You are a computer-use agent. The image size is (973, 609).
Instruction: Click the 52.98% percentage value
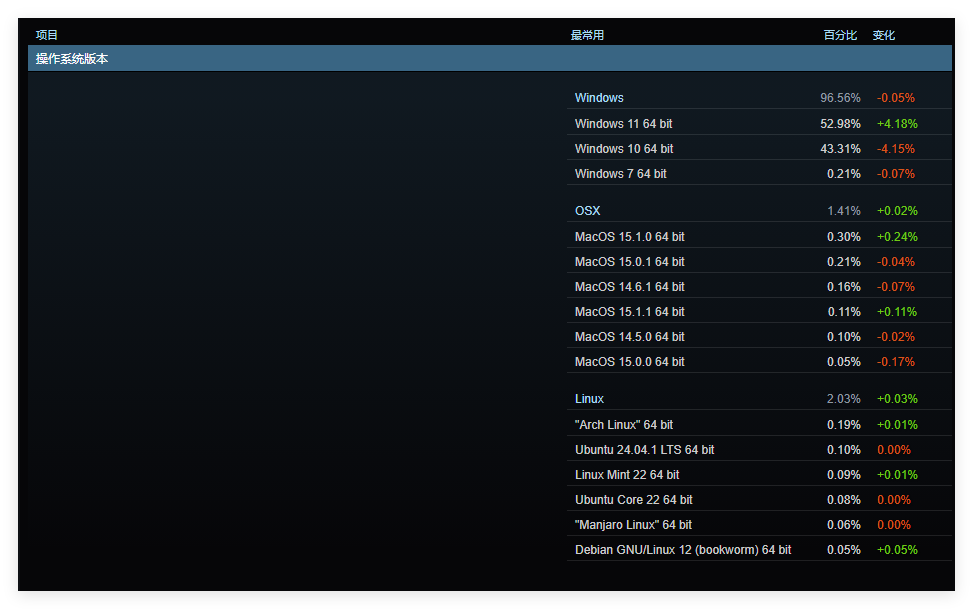pyautogui.click(x=840, y=124)
